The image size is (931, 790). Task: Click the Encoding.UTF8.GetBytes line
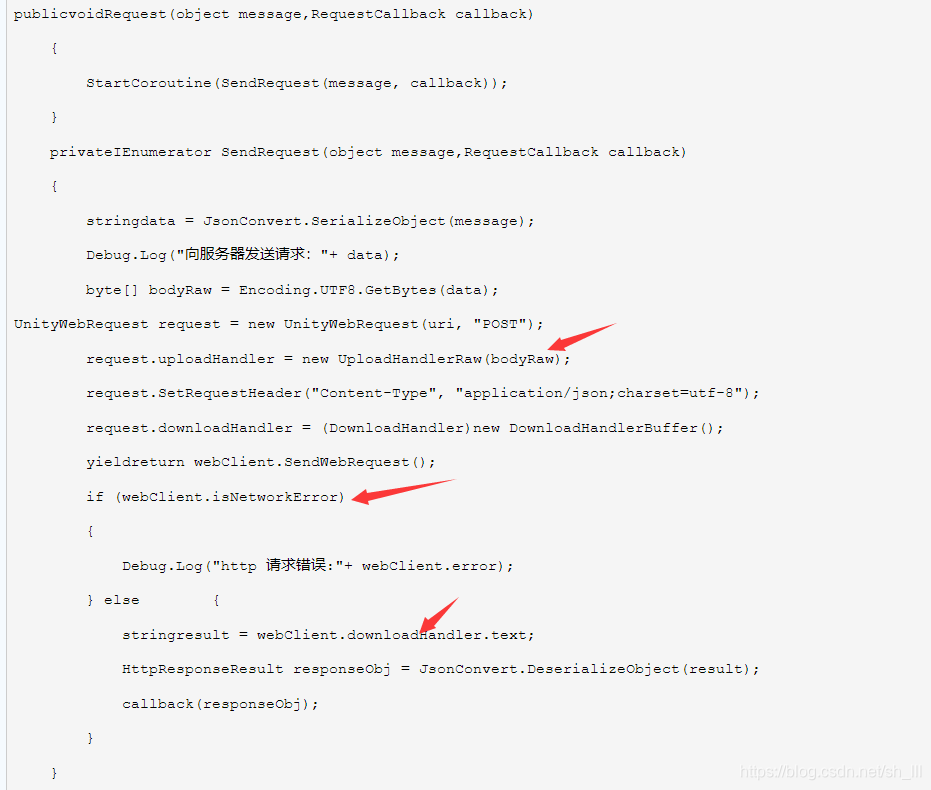[292, 290]
